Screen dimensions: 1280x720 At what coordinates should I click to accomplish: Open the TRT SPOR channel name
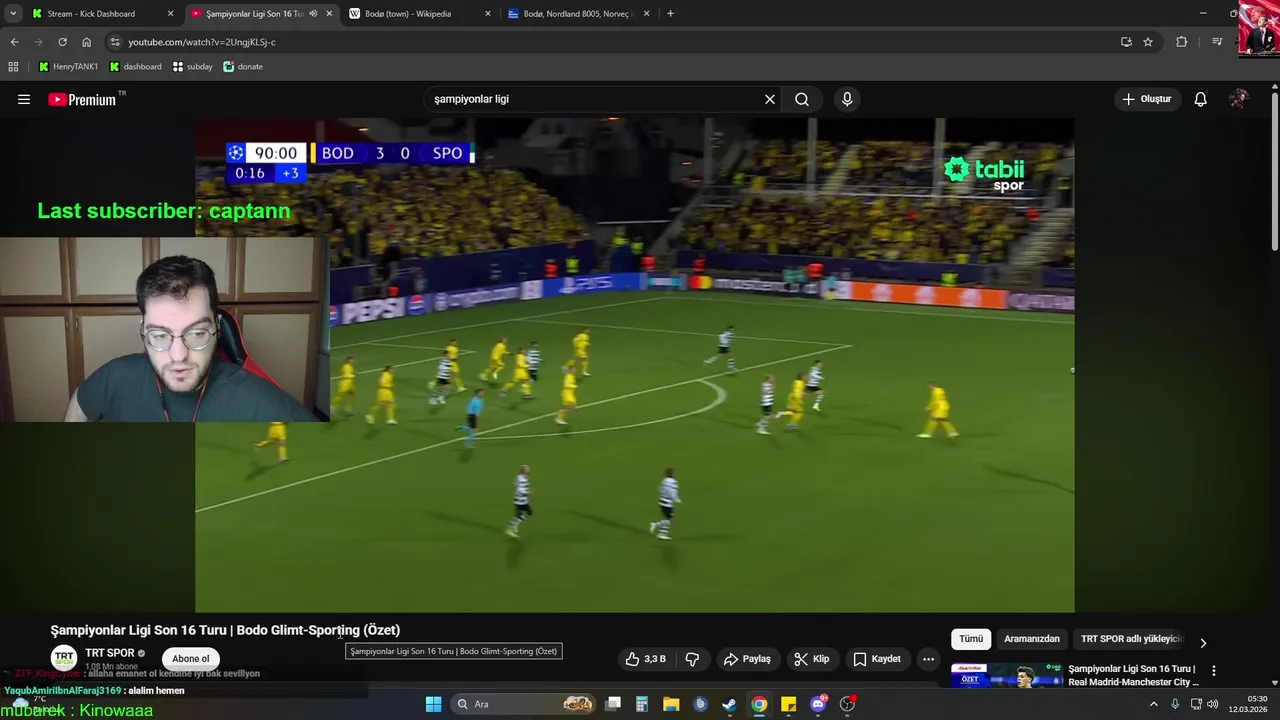(110, 653)
